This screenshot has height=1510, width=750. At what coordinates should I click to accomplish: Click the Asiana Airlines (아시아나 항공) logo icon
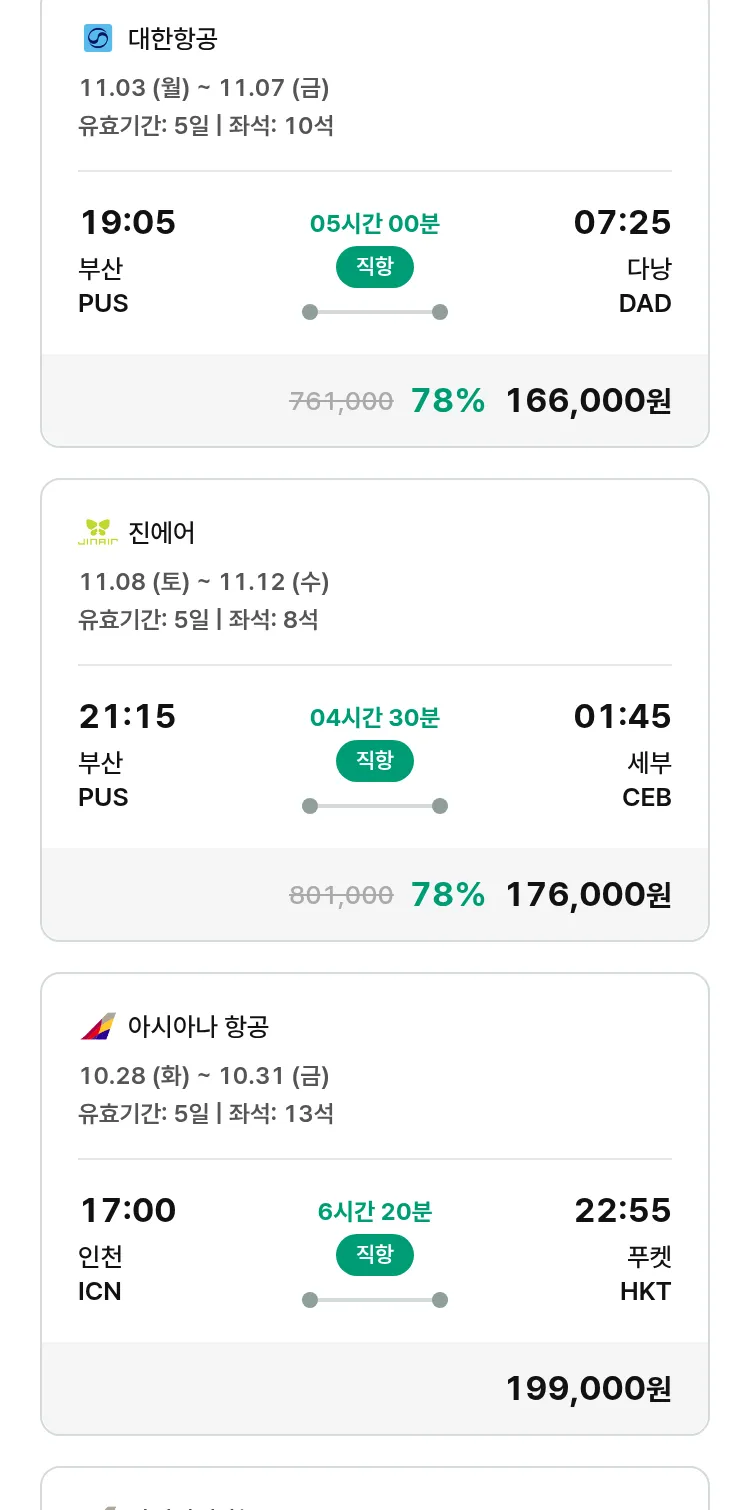tap(98, 1027)
